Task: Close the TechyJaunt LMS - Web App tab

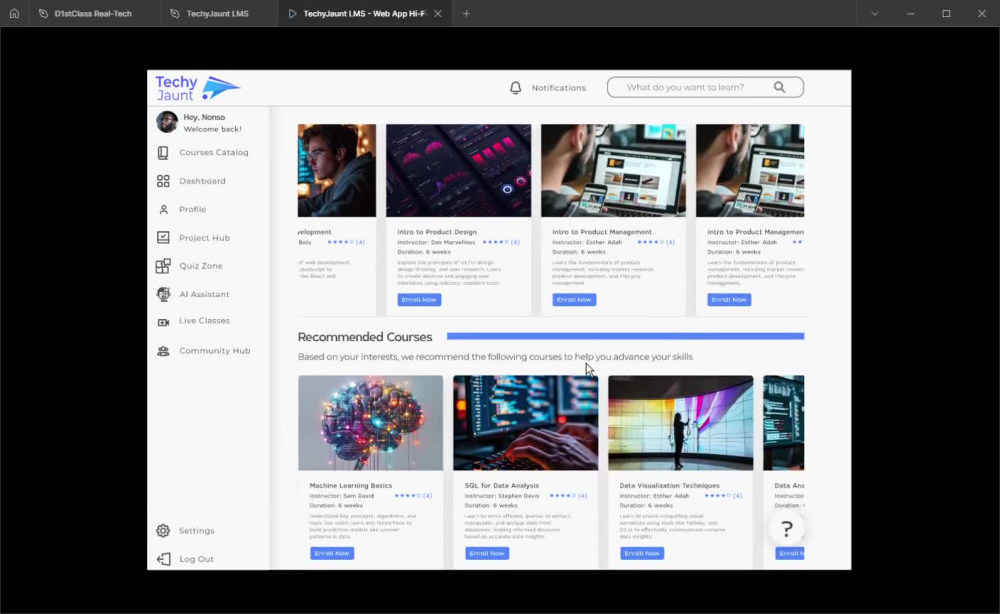Action: tap(438, 13)
